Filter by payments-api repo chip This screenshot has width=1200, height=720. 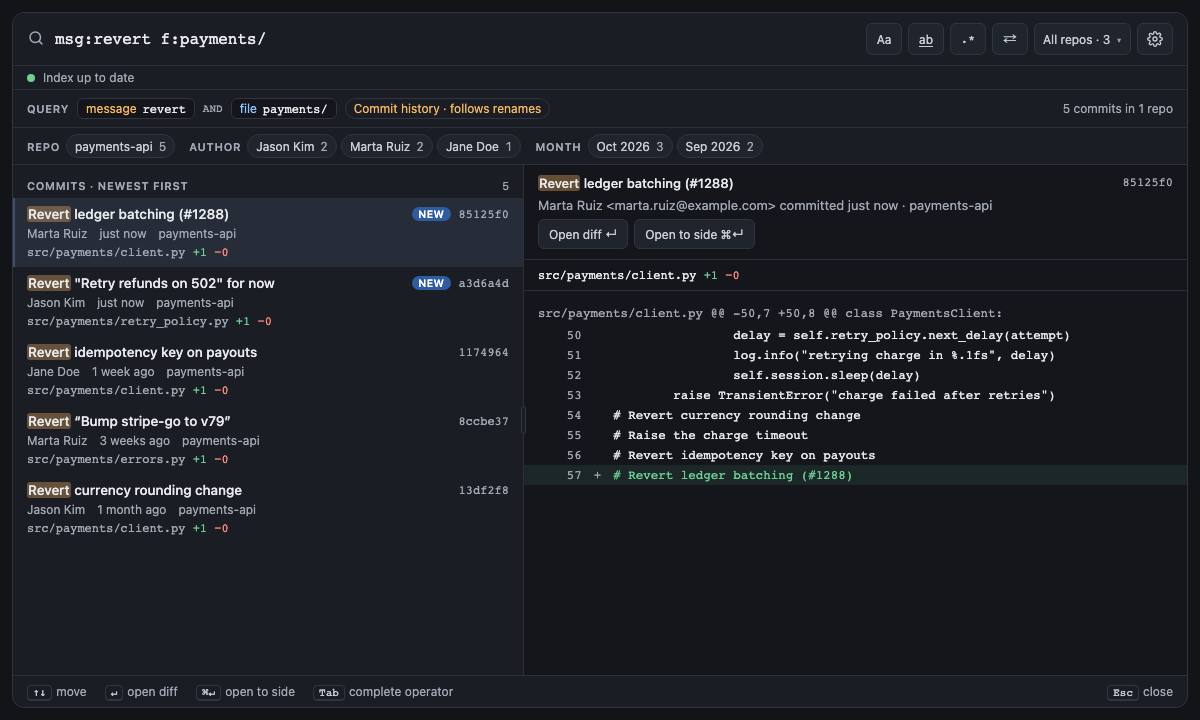[120, 146]
